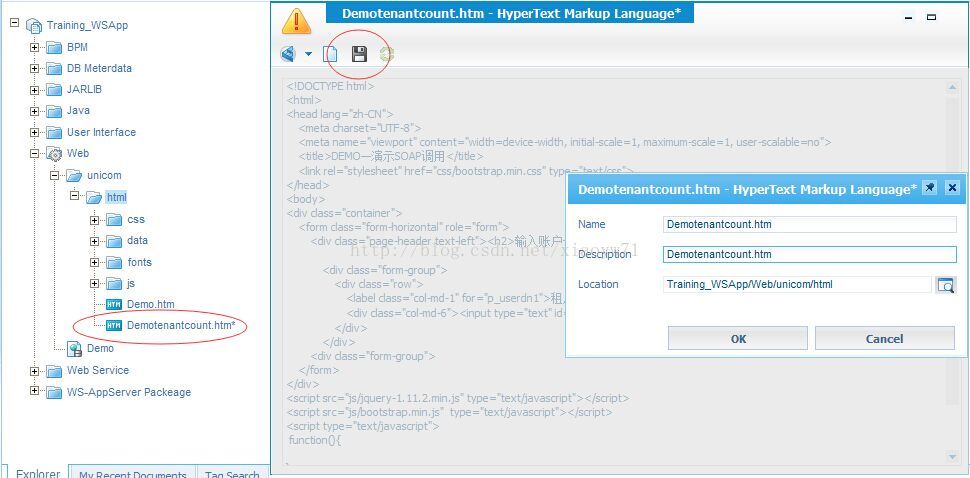Click the Web Service folder icon
Image resolution: width=970 pixels, height=478 pixels.
click(54, 371)
